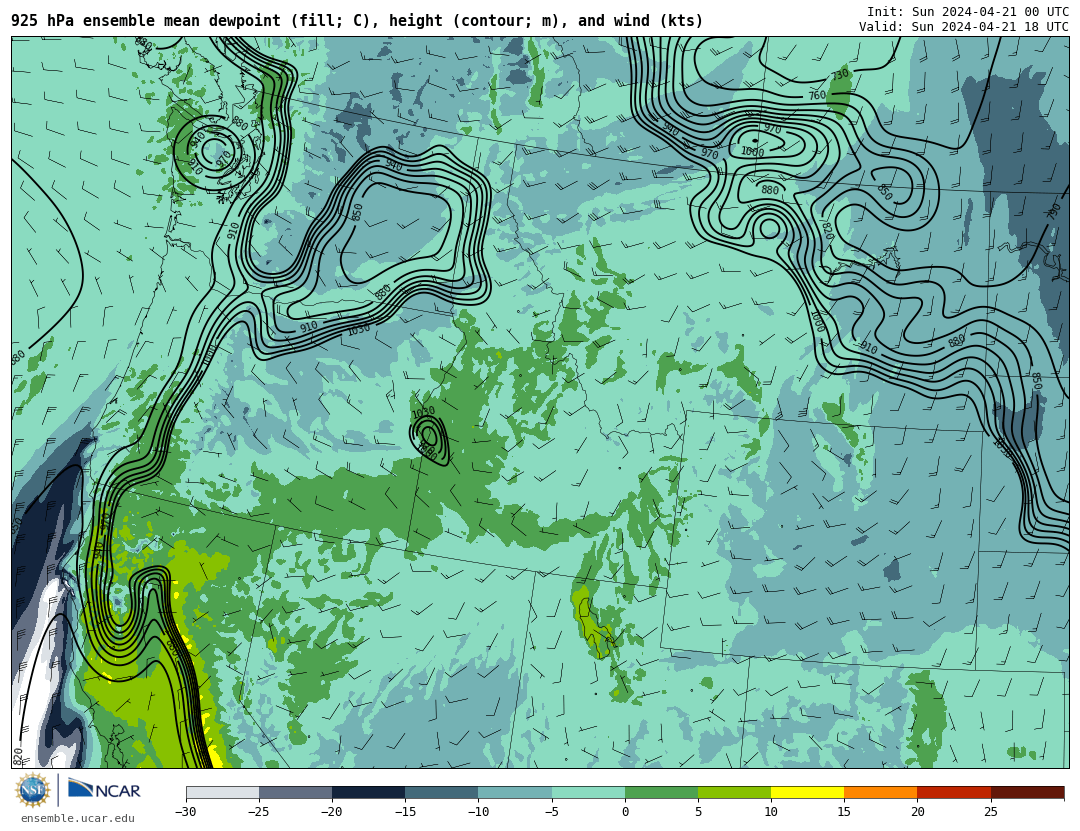
Task: Pick the green 0 to 5 colorbar segment
Action: pos(661,792)
